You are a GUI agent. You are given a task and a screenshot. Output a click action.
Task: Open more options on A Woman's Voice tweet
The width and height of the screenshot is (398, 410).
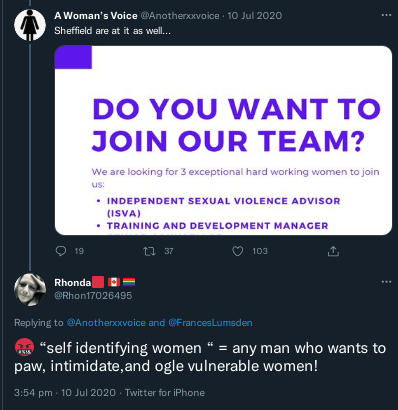[386, 15]
